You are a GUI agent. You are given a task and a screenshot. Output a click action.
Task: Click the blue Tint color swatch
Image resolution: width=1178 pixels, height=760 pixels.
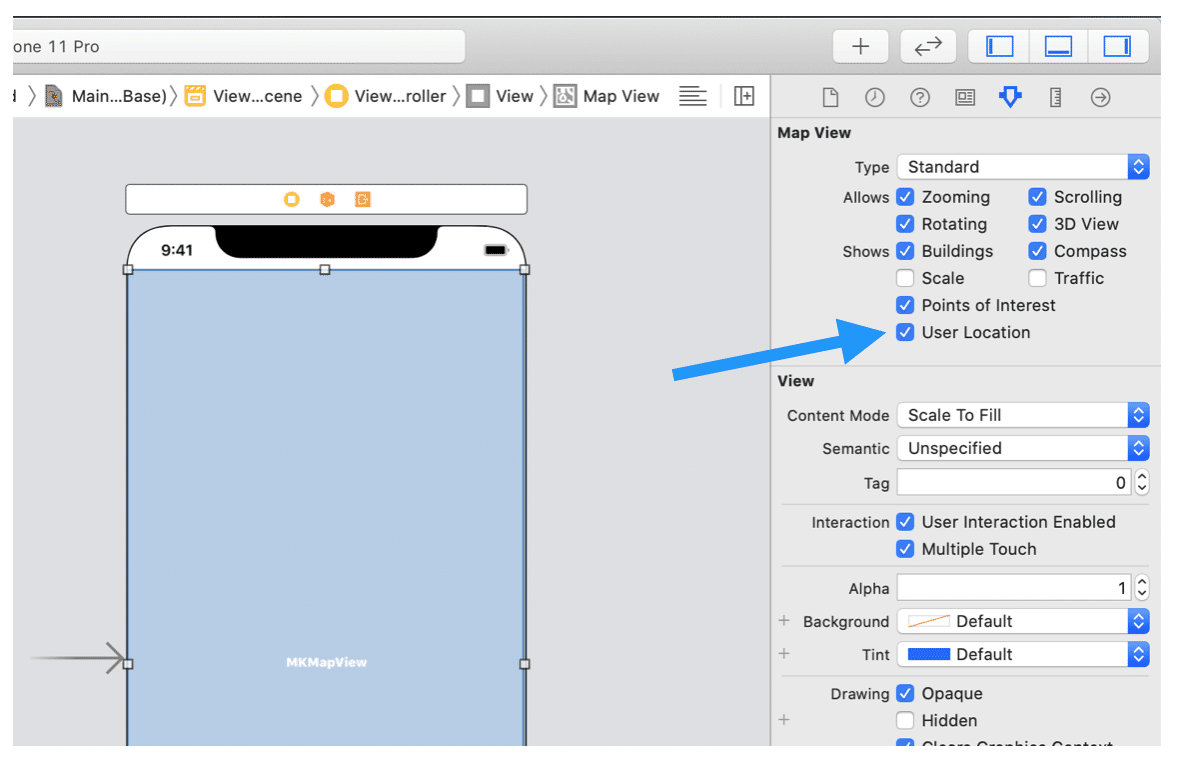pos(929,654)
